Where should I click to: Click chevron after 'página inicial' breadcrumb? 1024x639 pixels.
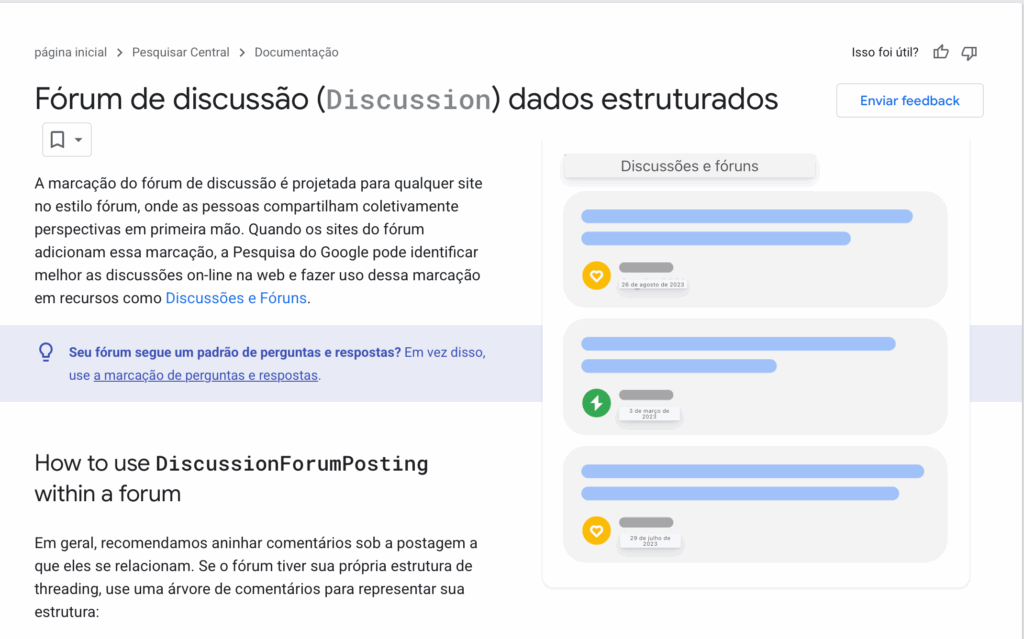pyautogui.click(x=120, y=52)
